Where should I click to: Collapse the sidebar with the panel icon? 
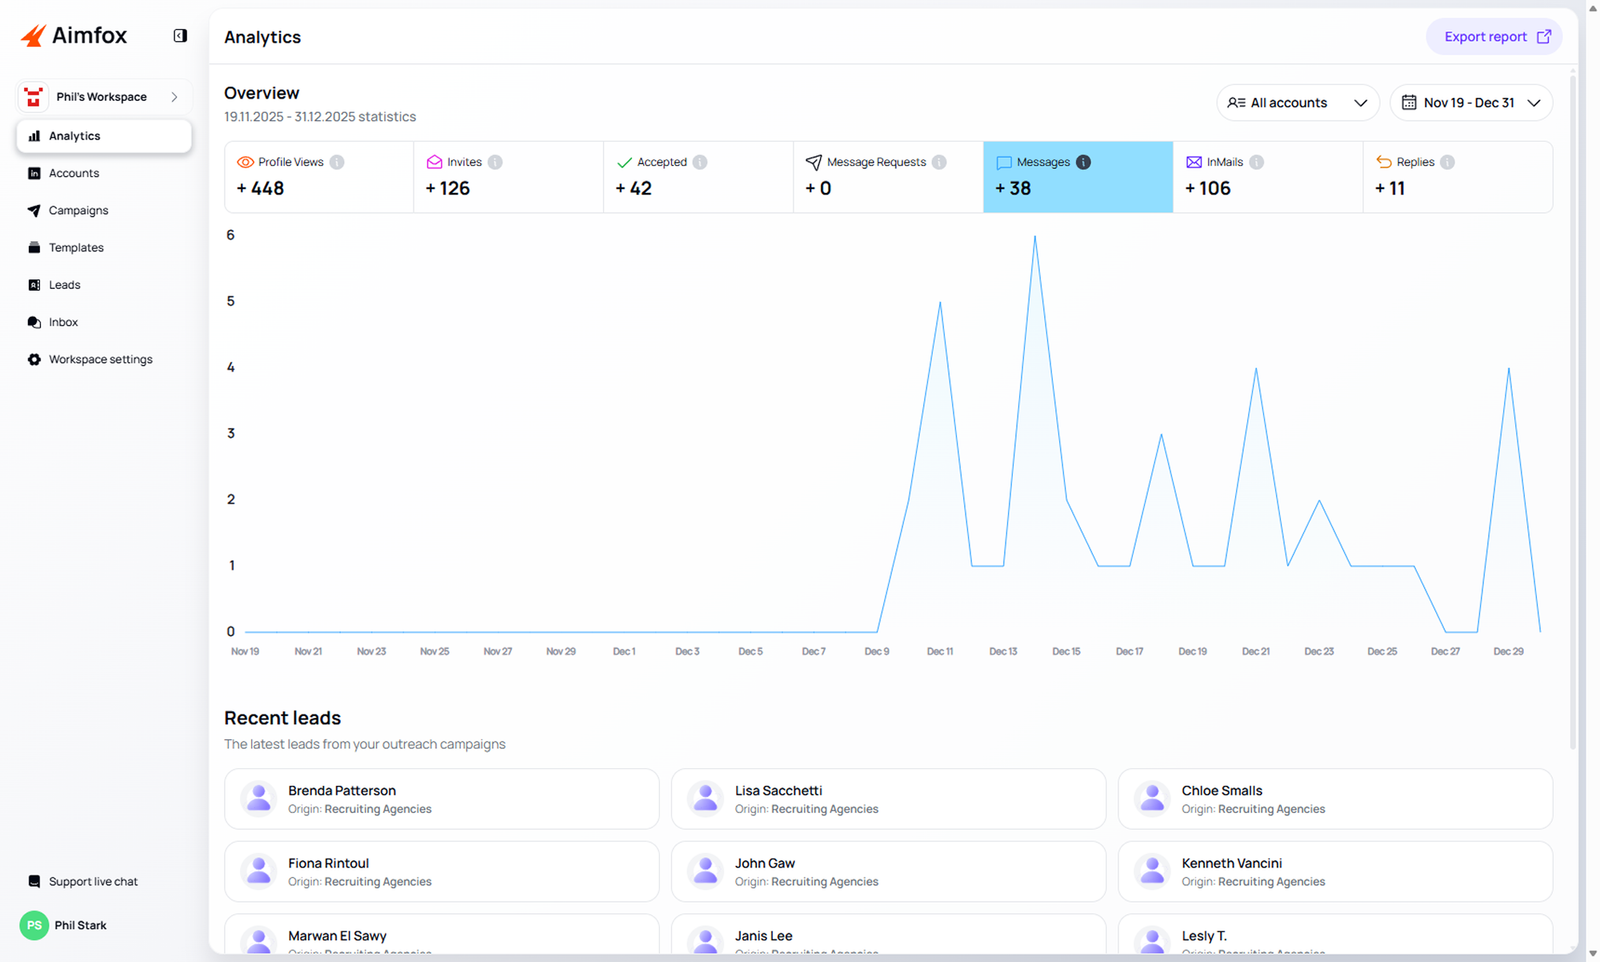[x=180, y=36]
